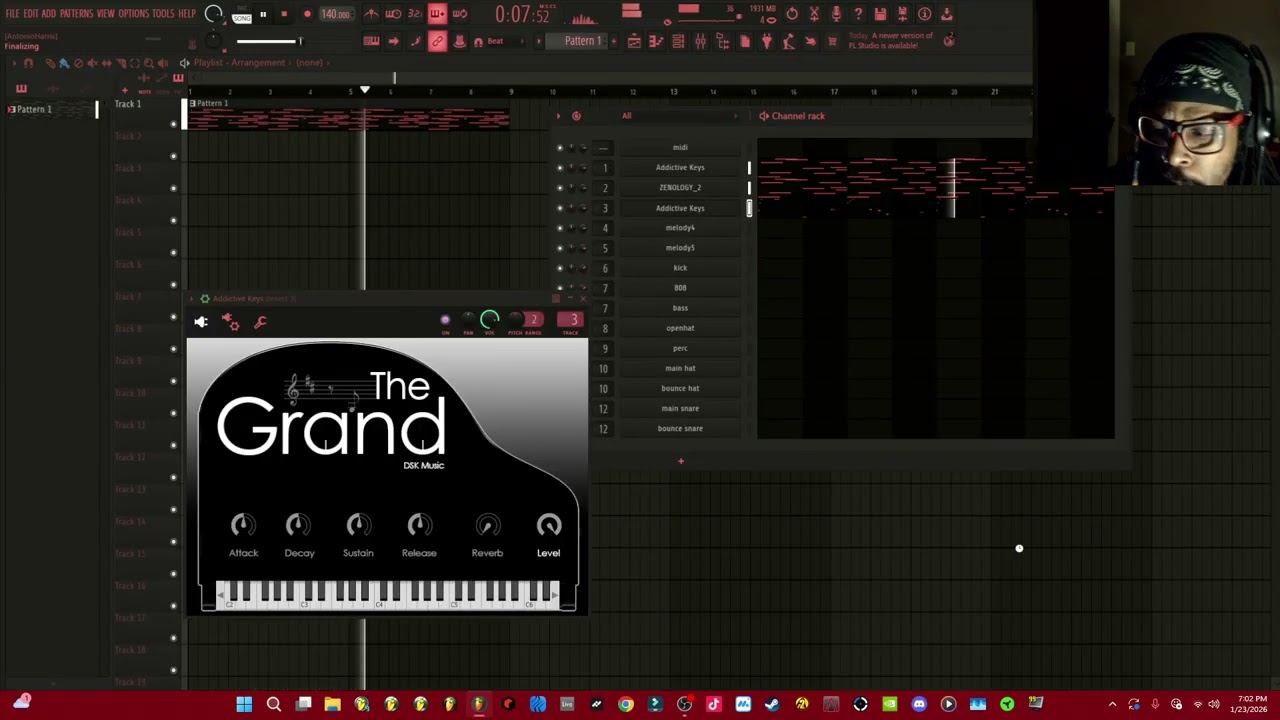The image size is (1280, 720).
Task: Open the Playlist - Arrangement dropdown
Action: pyautogui.click(x=239, y=63)
